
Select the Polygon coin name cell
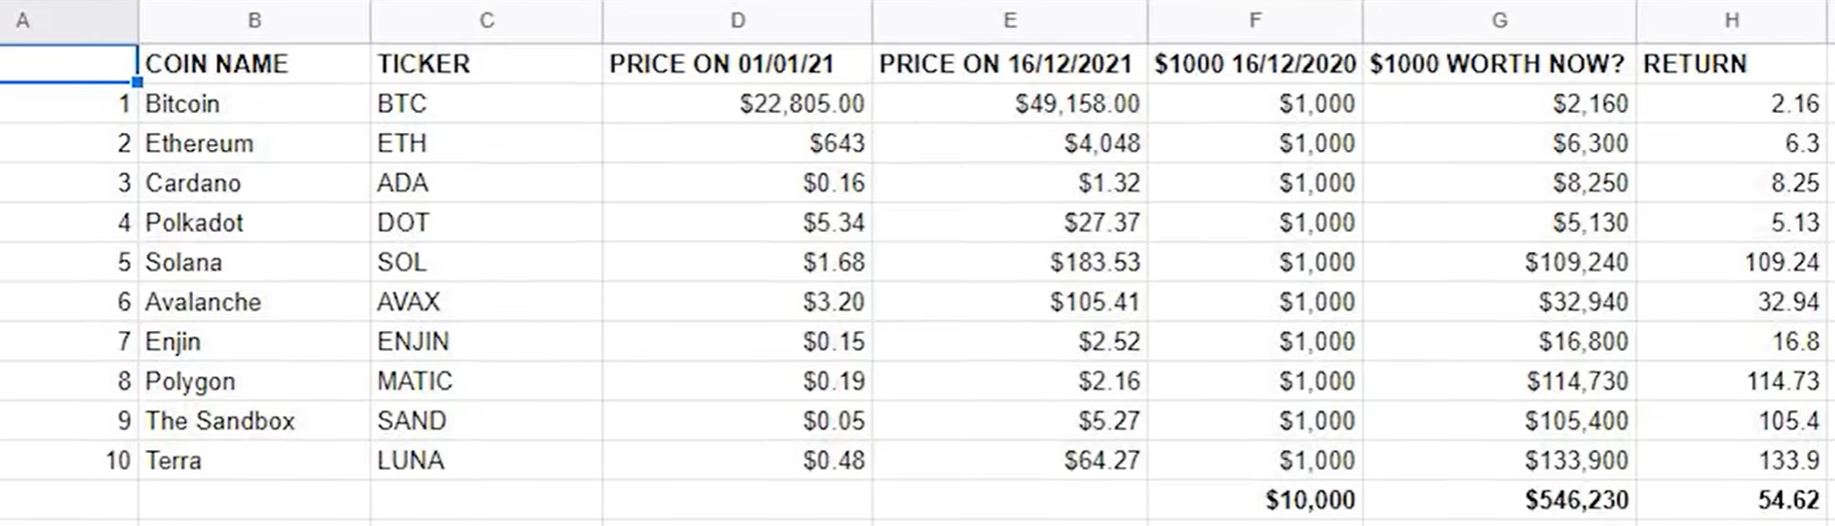254,381
